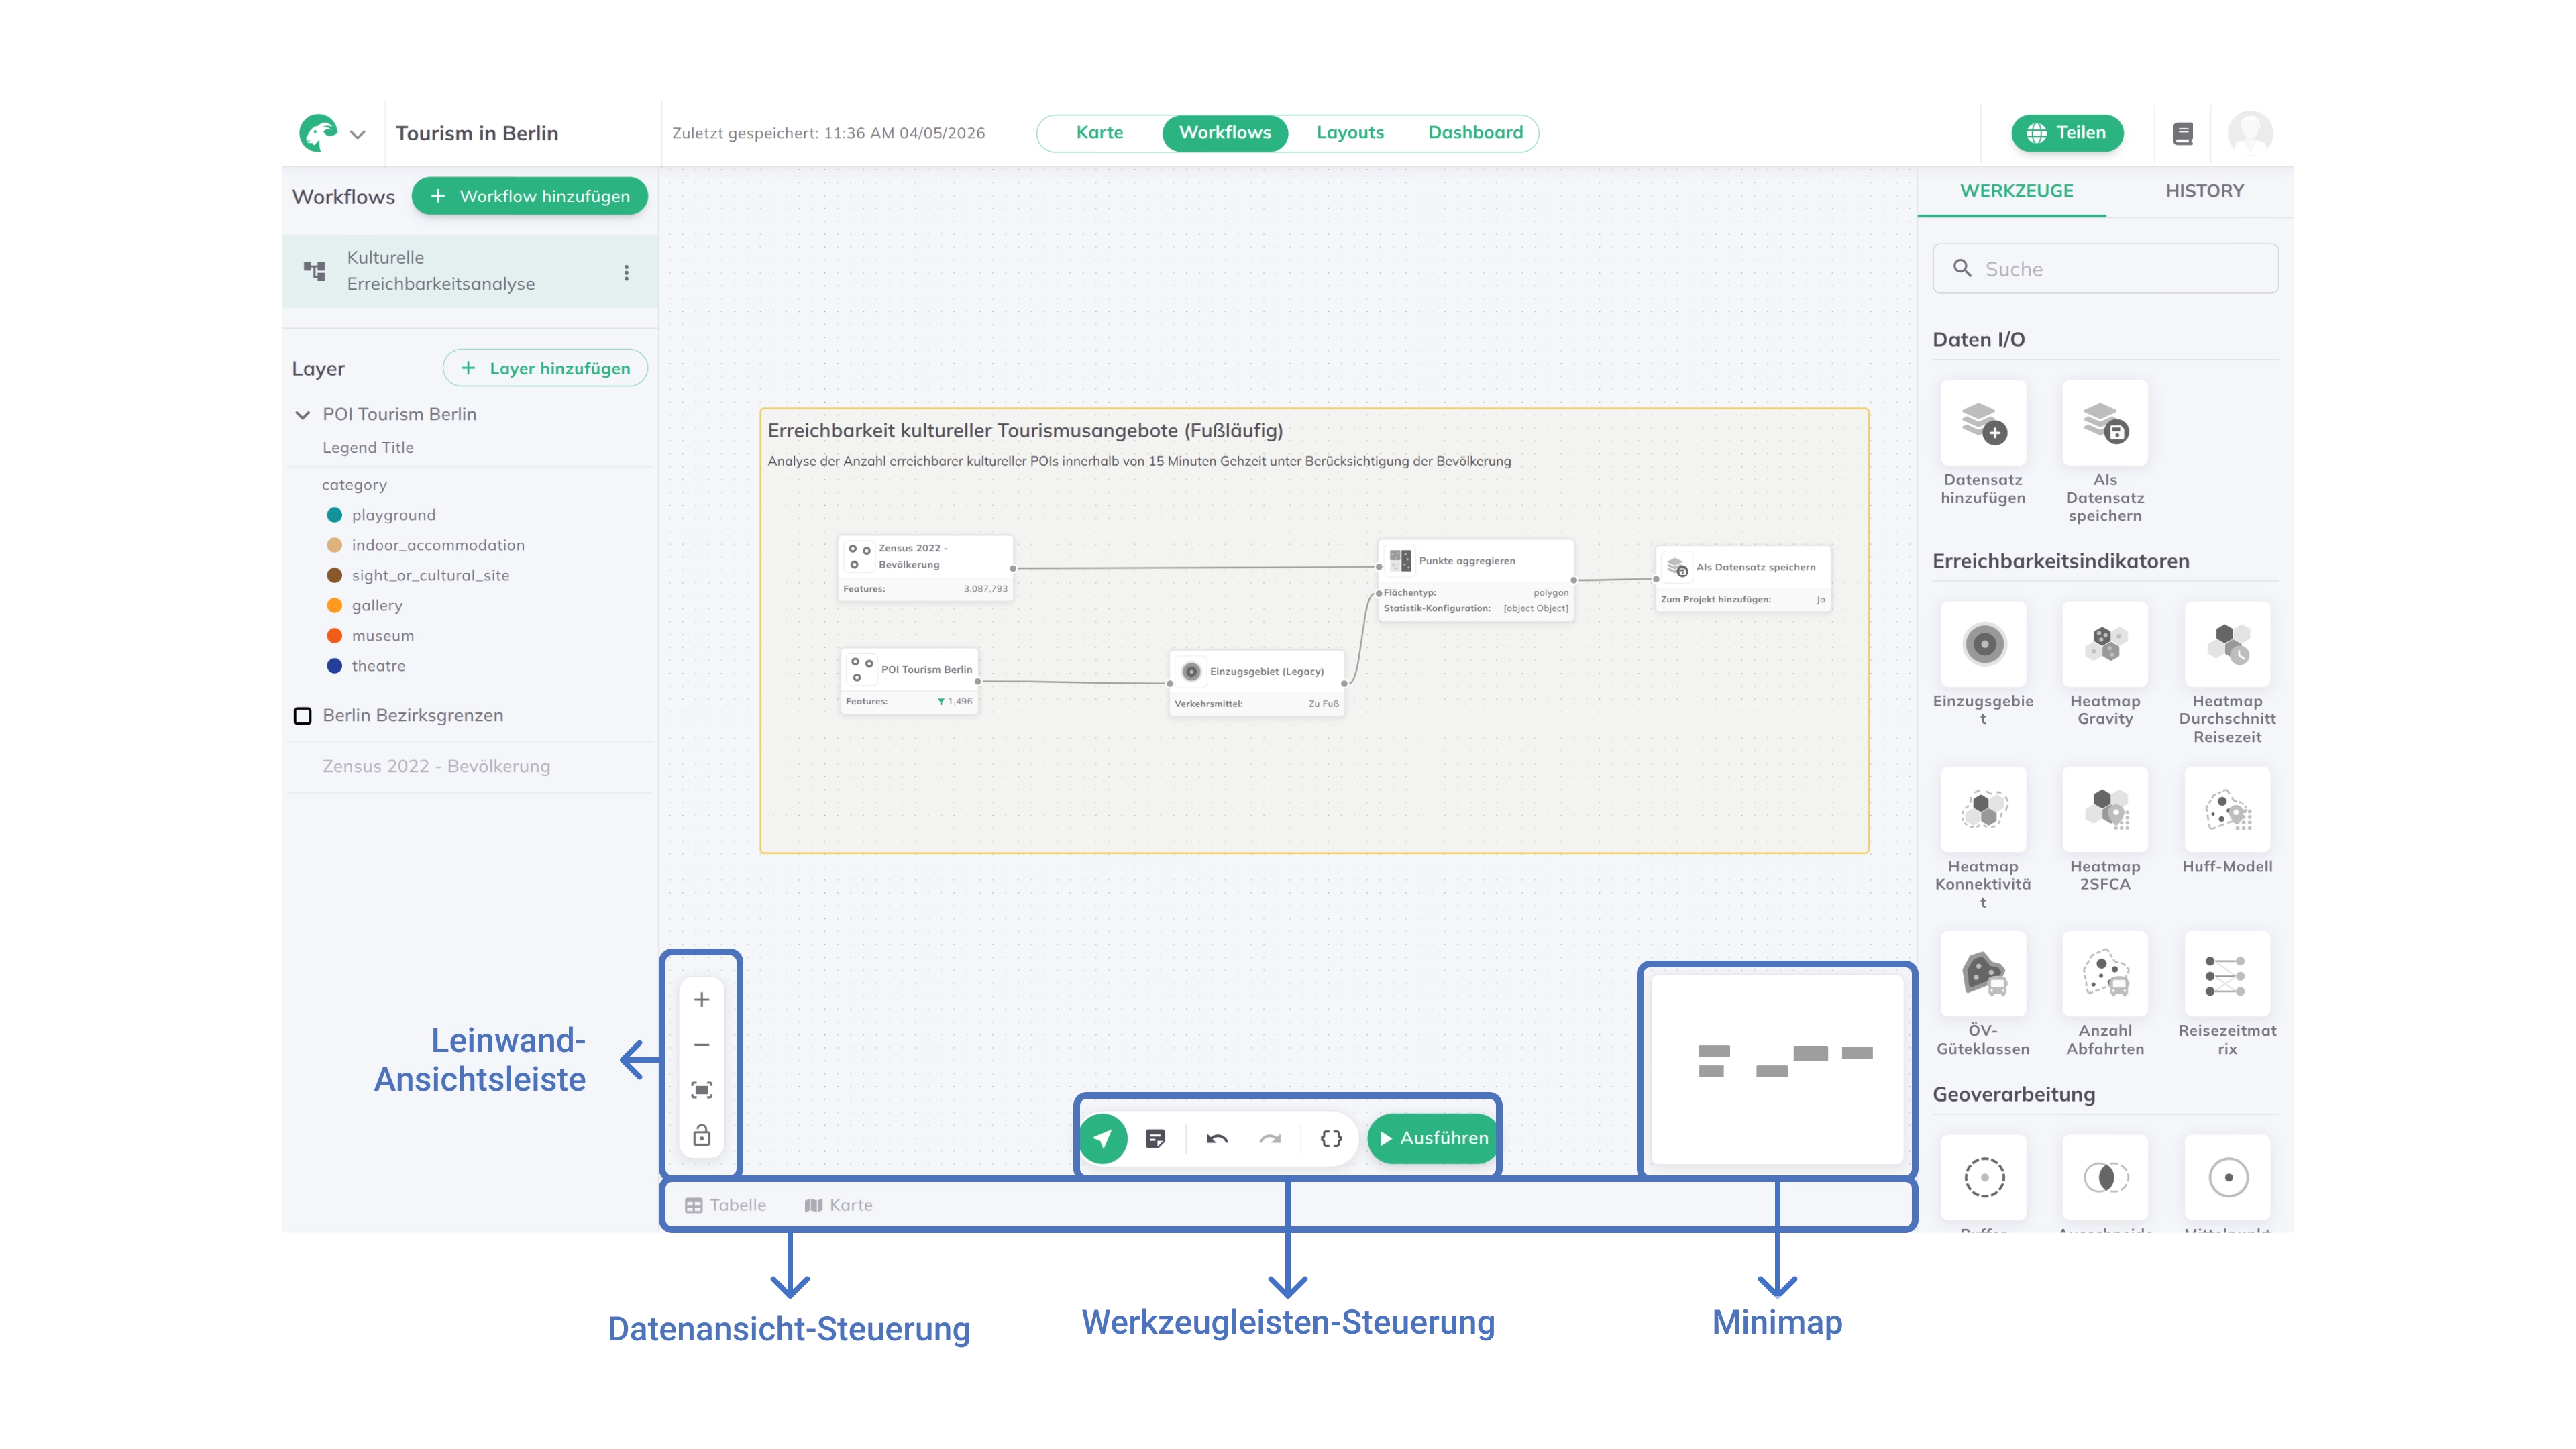Activate the pointer selection tool

(x=1102, y=1139)
